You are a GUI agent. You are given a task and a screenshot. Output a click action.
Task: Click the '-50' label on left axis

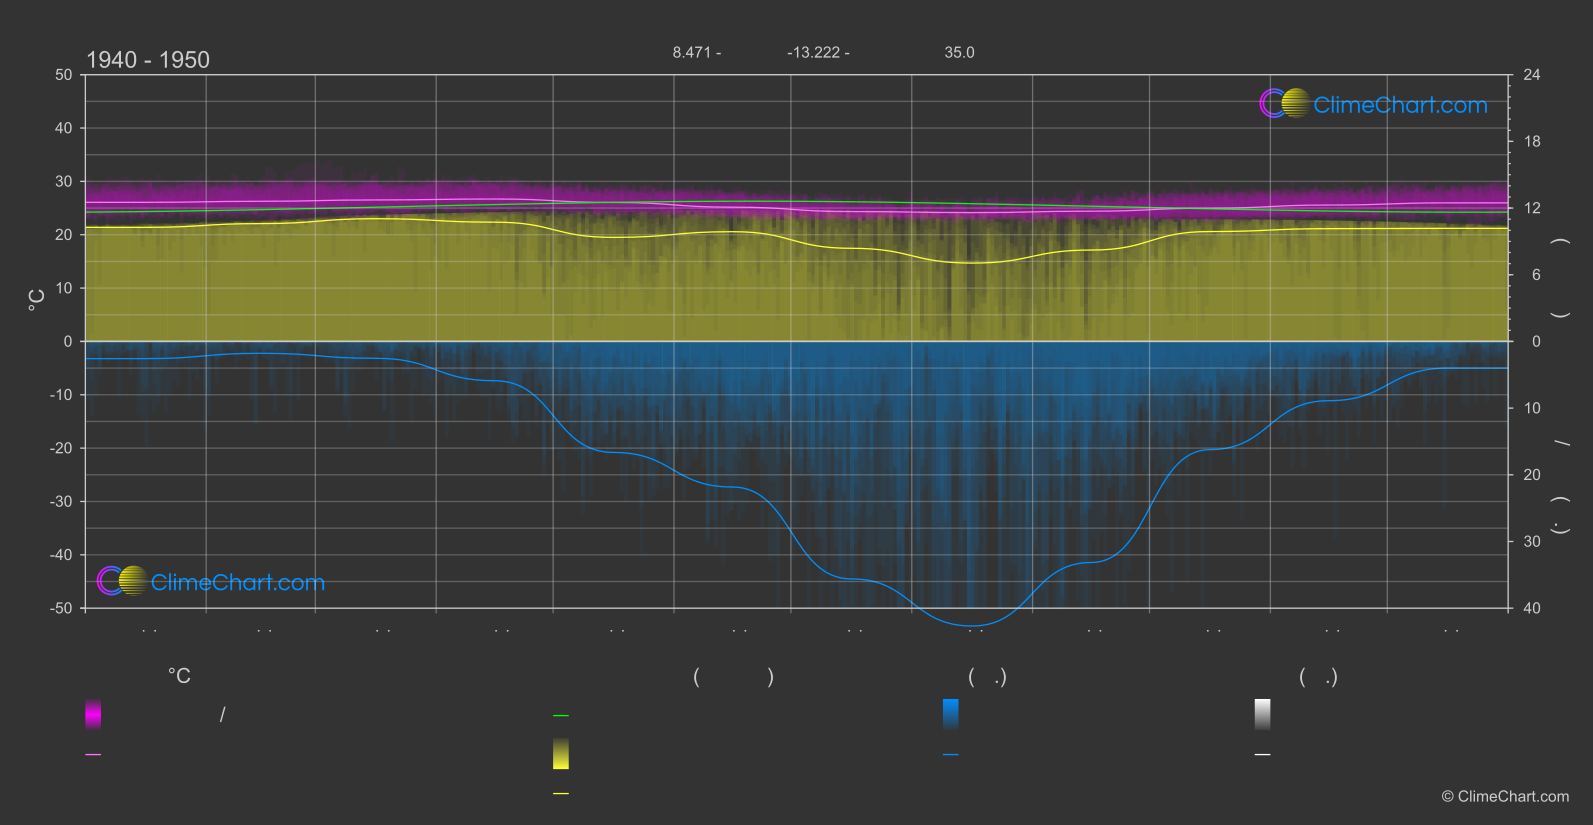click(x=61, y=608)
